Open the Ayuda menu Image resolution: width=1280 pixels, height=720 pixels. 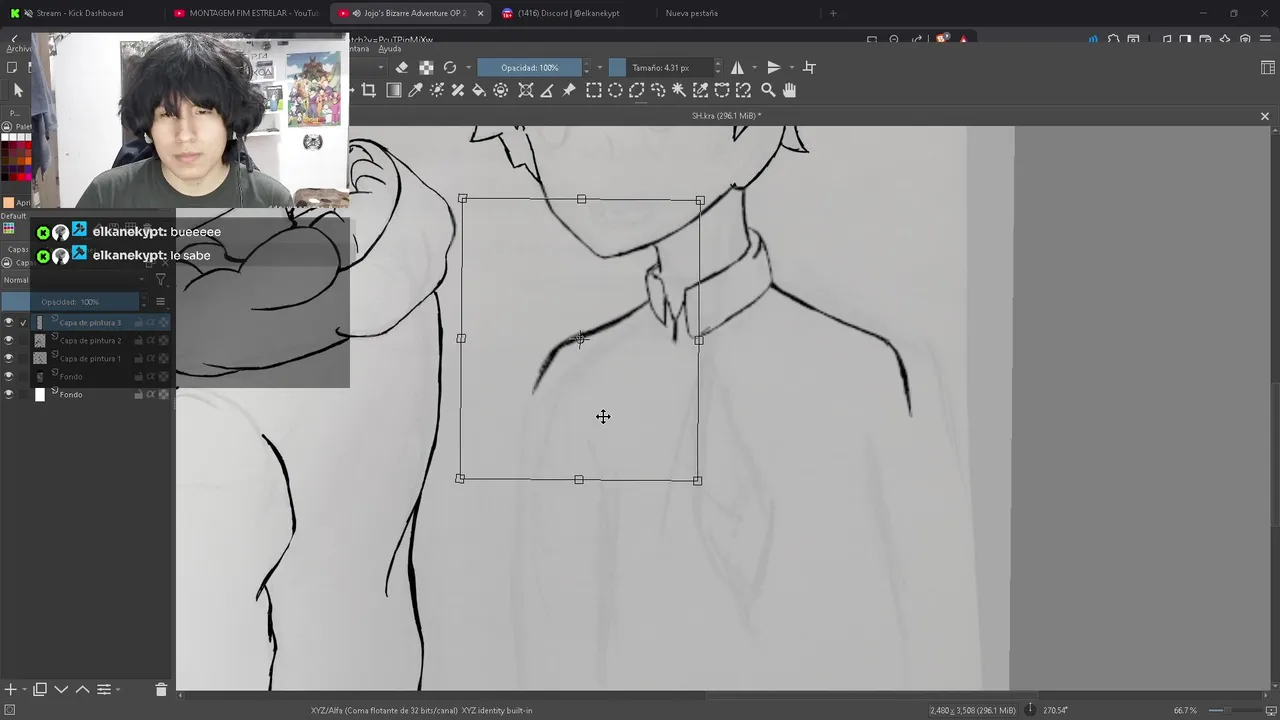click(390, 48)
